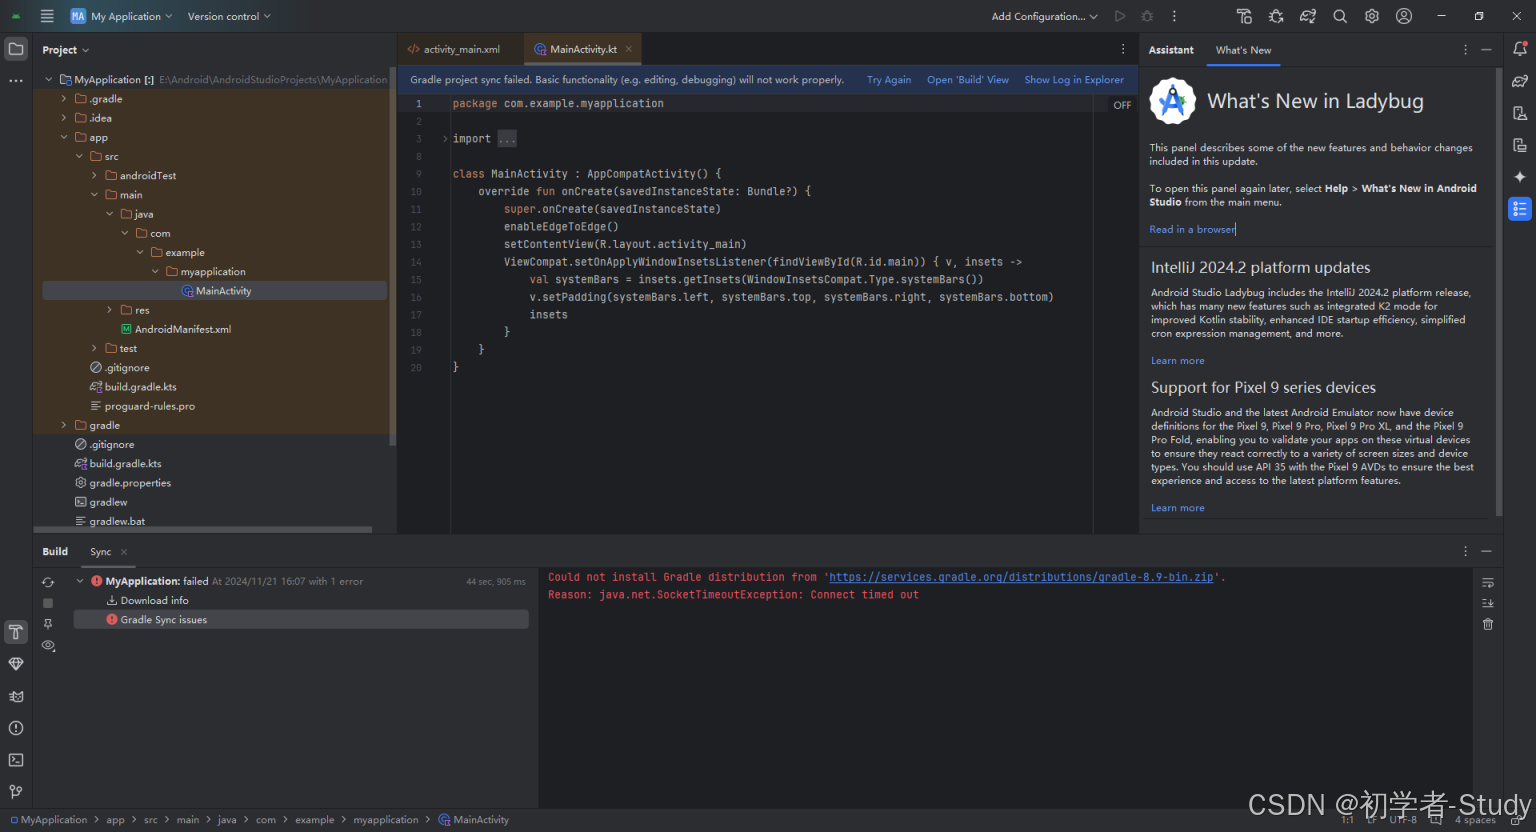This screenshot has height=832, width=1536.
Task: Select the Sync tab in Build panel
Action: 100,552
